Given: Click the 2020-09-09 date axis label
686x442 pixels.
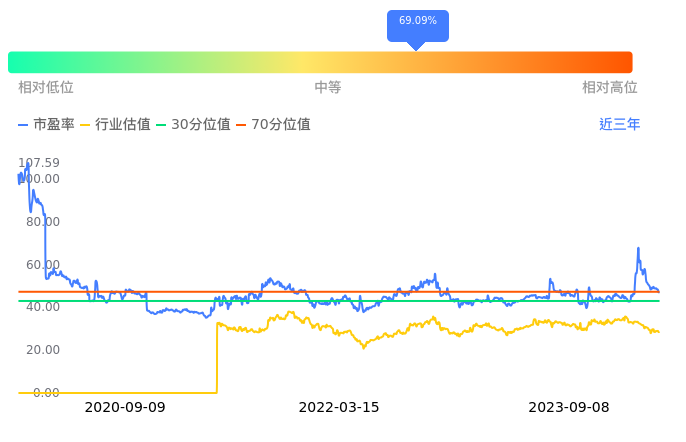Looking at the screenshot, I should coord(125,408).
